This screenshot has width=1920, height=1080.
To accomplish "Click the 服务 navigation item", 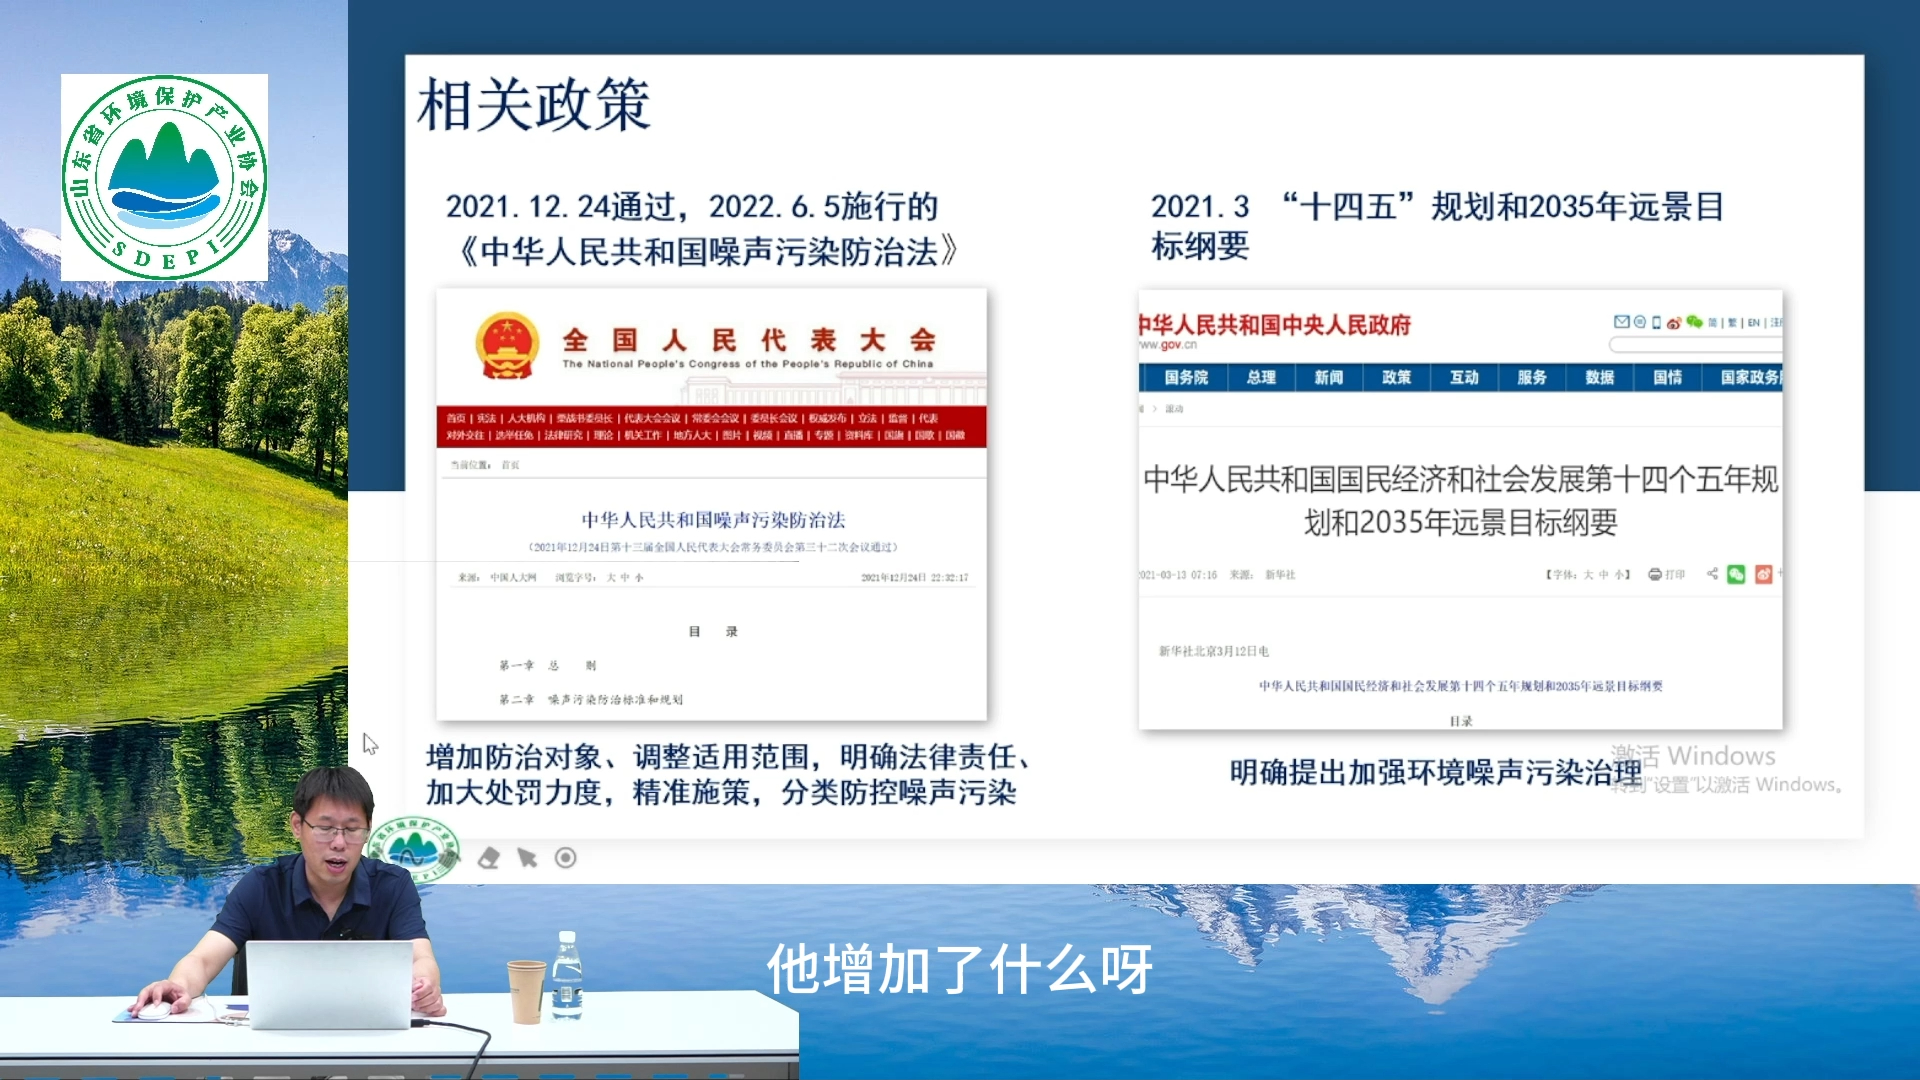I will coord(1531,377).
